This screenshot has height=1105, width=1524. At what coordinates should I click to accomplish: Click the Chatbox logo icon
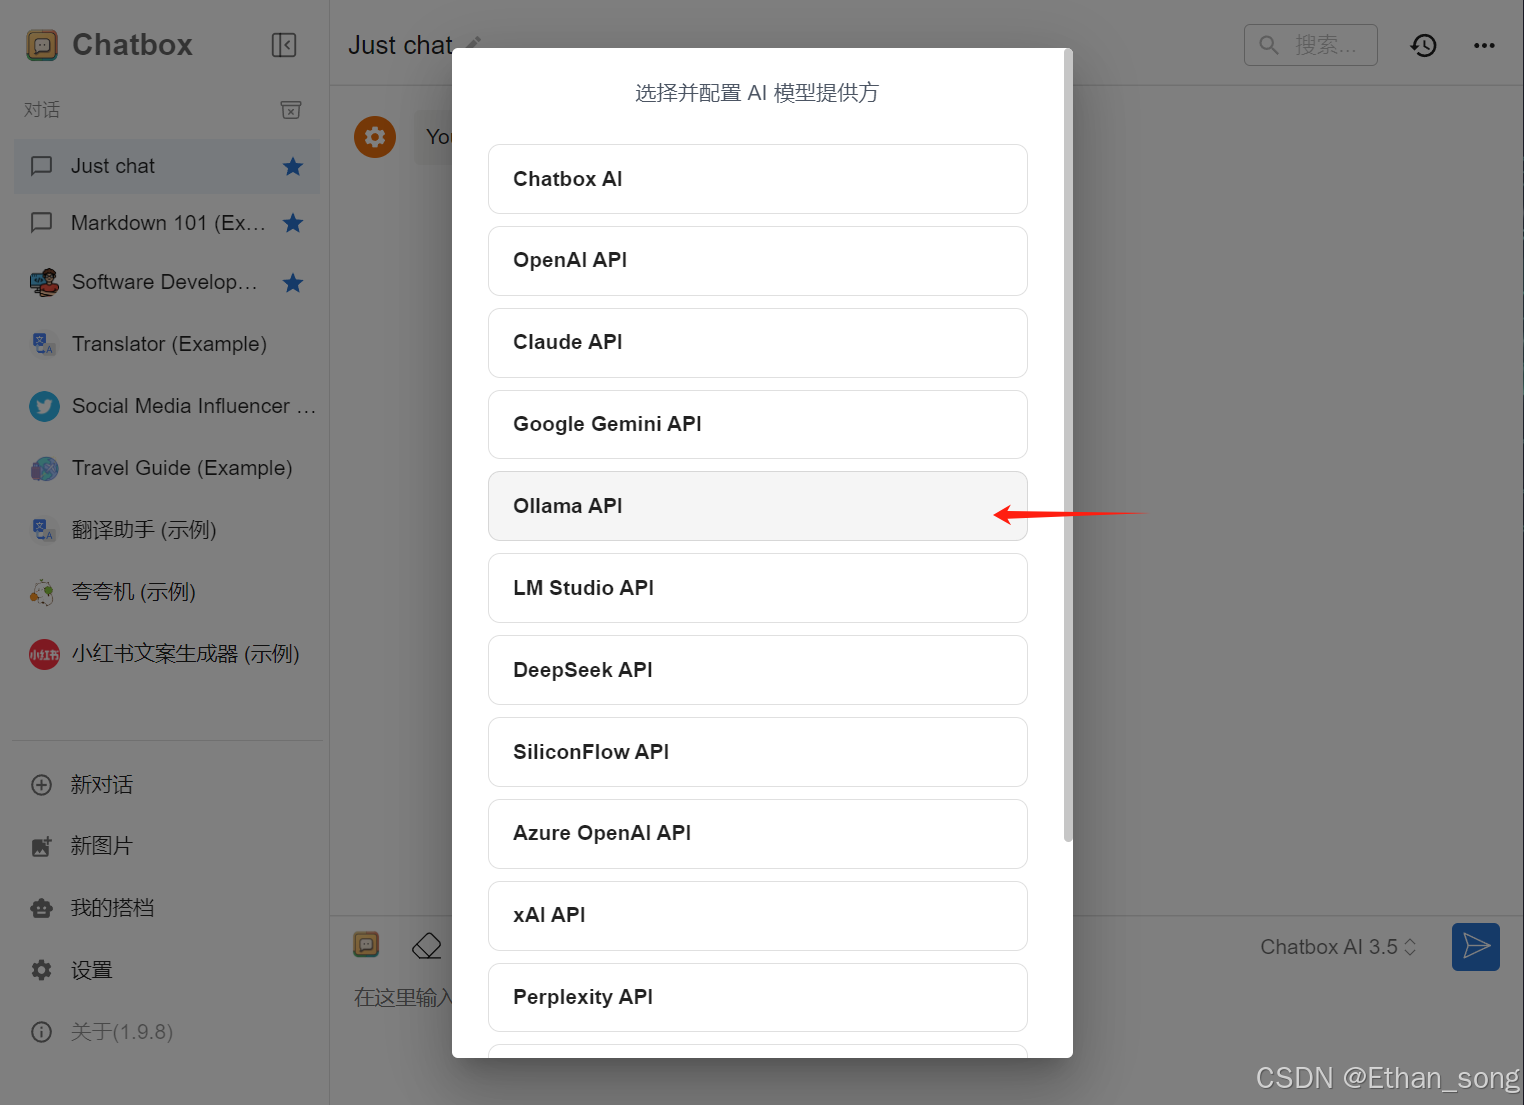coord(42,45)
